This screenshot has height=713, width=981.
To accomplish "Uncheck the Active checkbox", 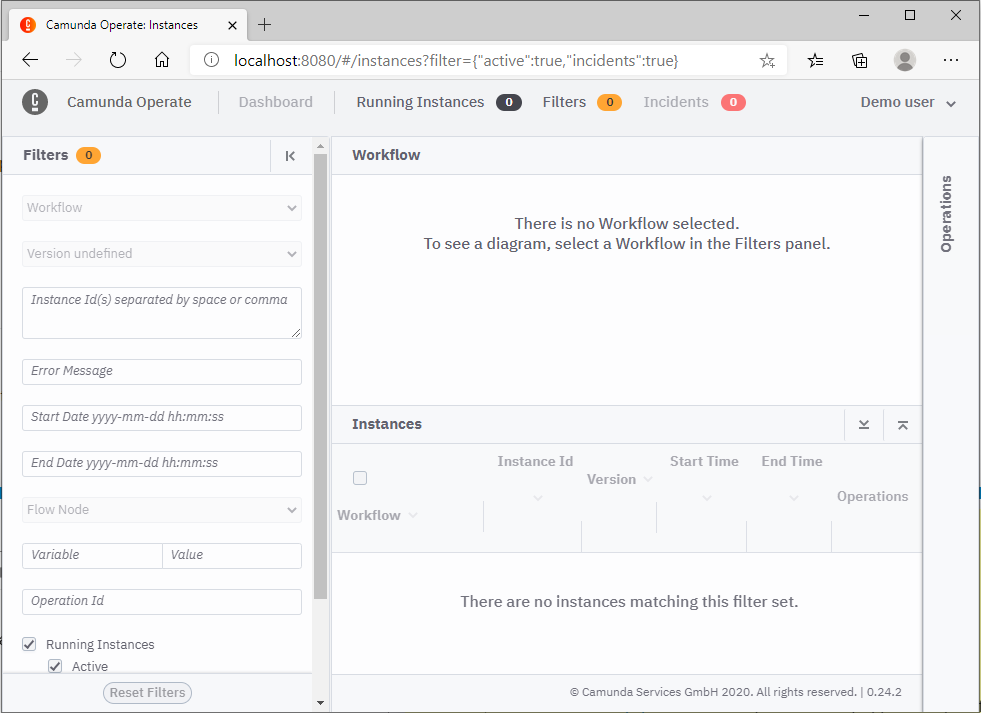I will [55, 666].
